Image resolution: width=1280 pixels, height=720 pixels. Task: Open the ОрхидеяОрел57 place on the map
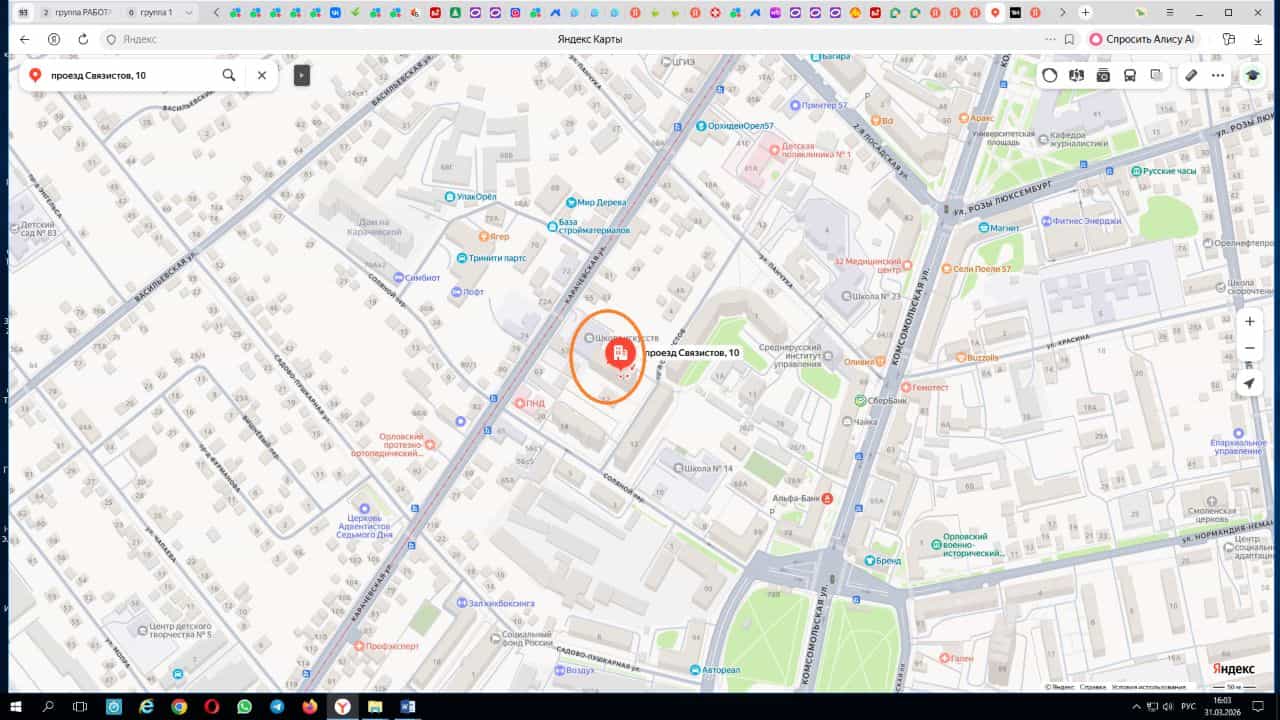pos(736,126)
